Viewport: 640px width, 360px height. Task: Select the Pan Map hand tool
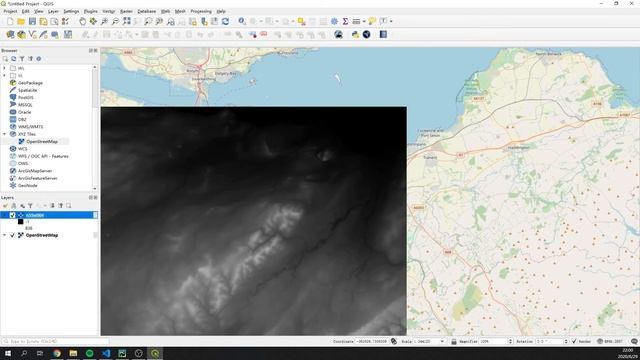[x=82, y=21]
